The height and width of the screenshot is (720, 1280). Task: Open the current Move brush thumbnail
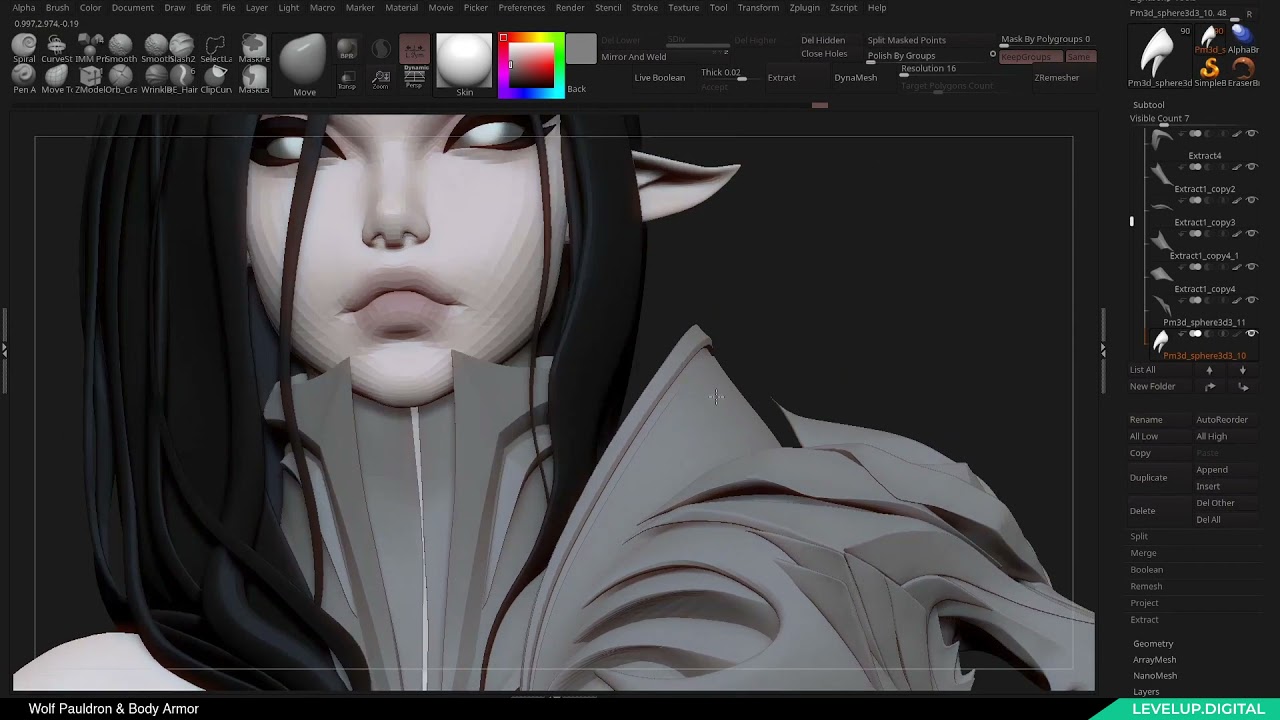pyautogui.click(x=303, y=64)
